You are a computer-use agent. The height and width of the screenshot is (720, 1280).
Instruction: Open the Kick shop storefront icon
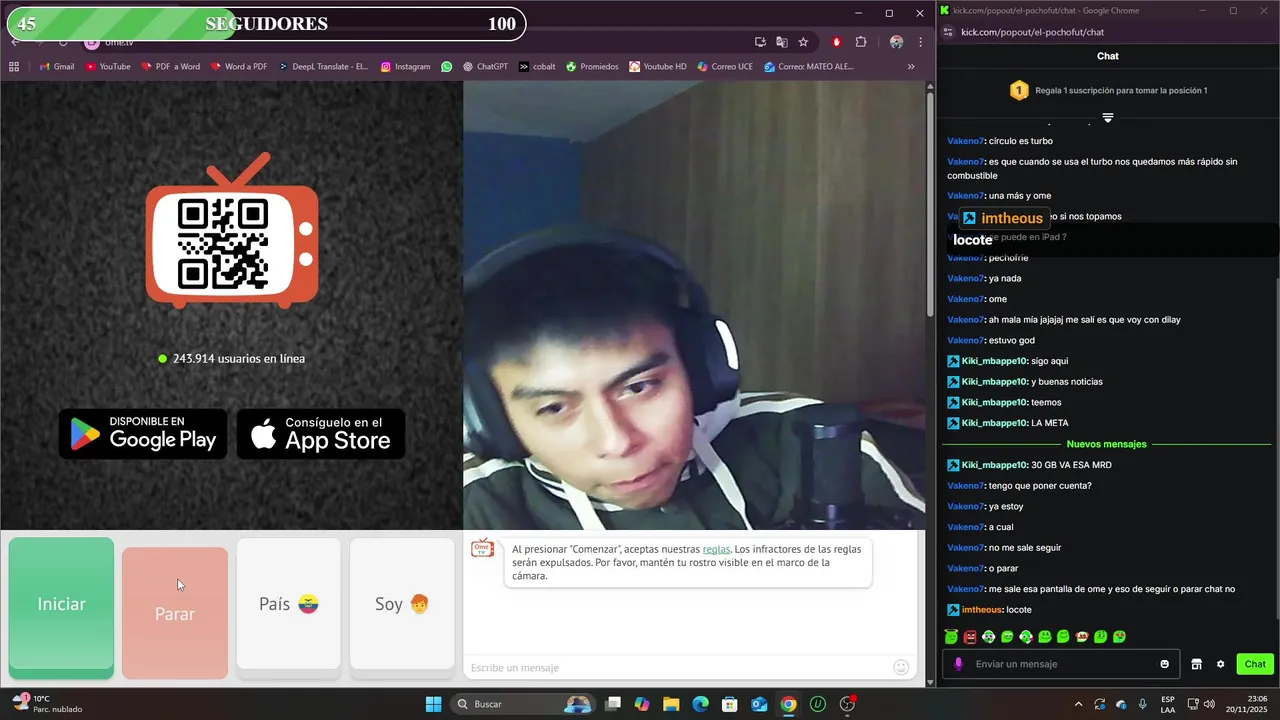point(1196,664)
